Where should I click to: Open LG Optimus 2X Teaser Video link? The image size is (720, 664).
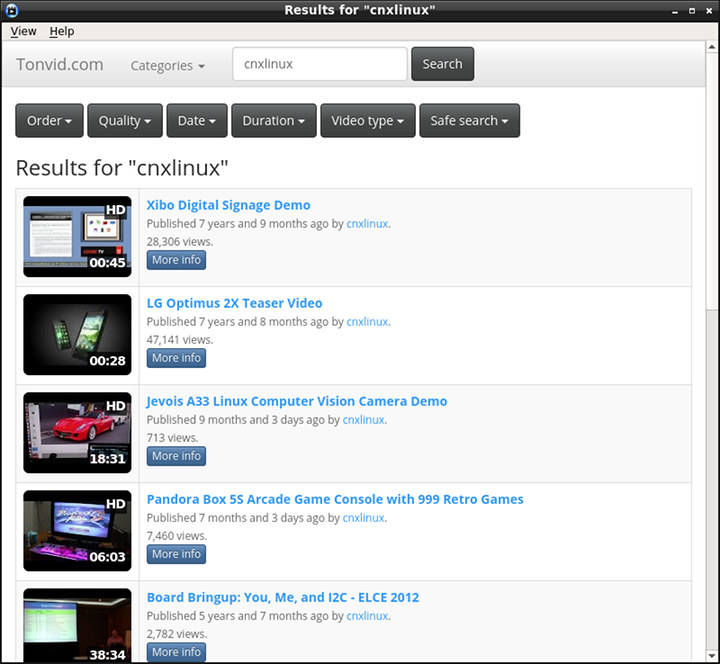pos(235,303)
